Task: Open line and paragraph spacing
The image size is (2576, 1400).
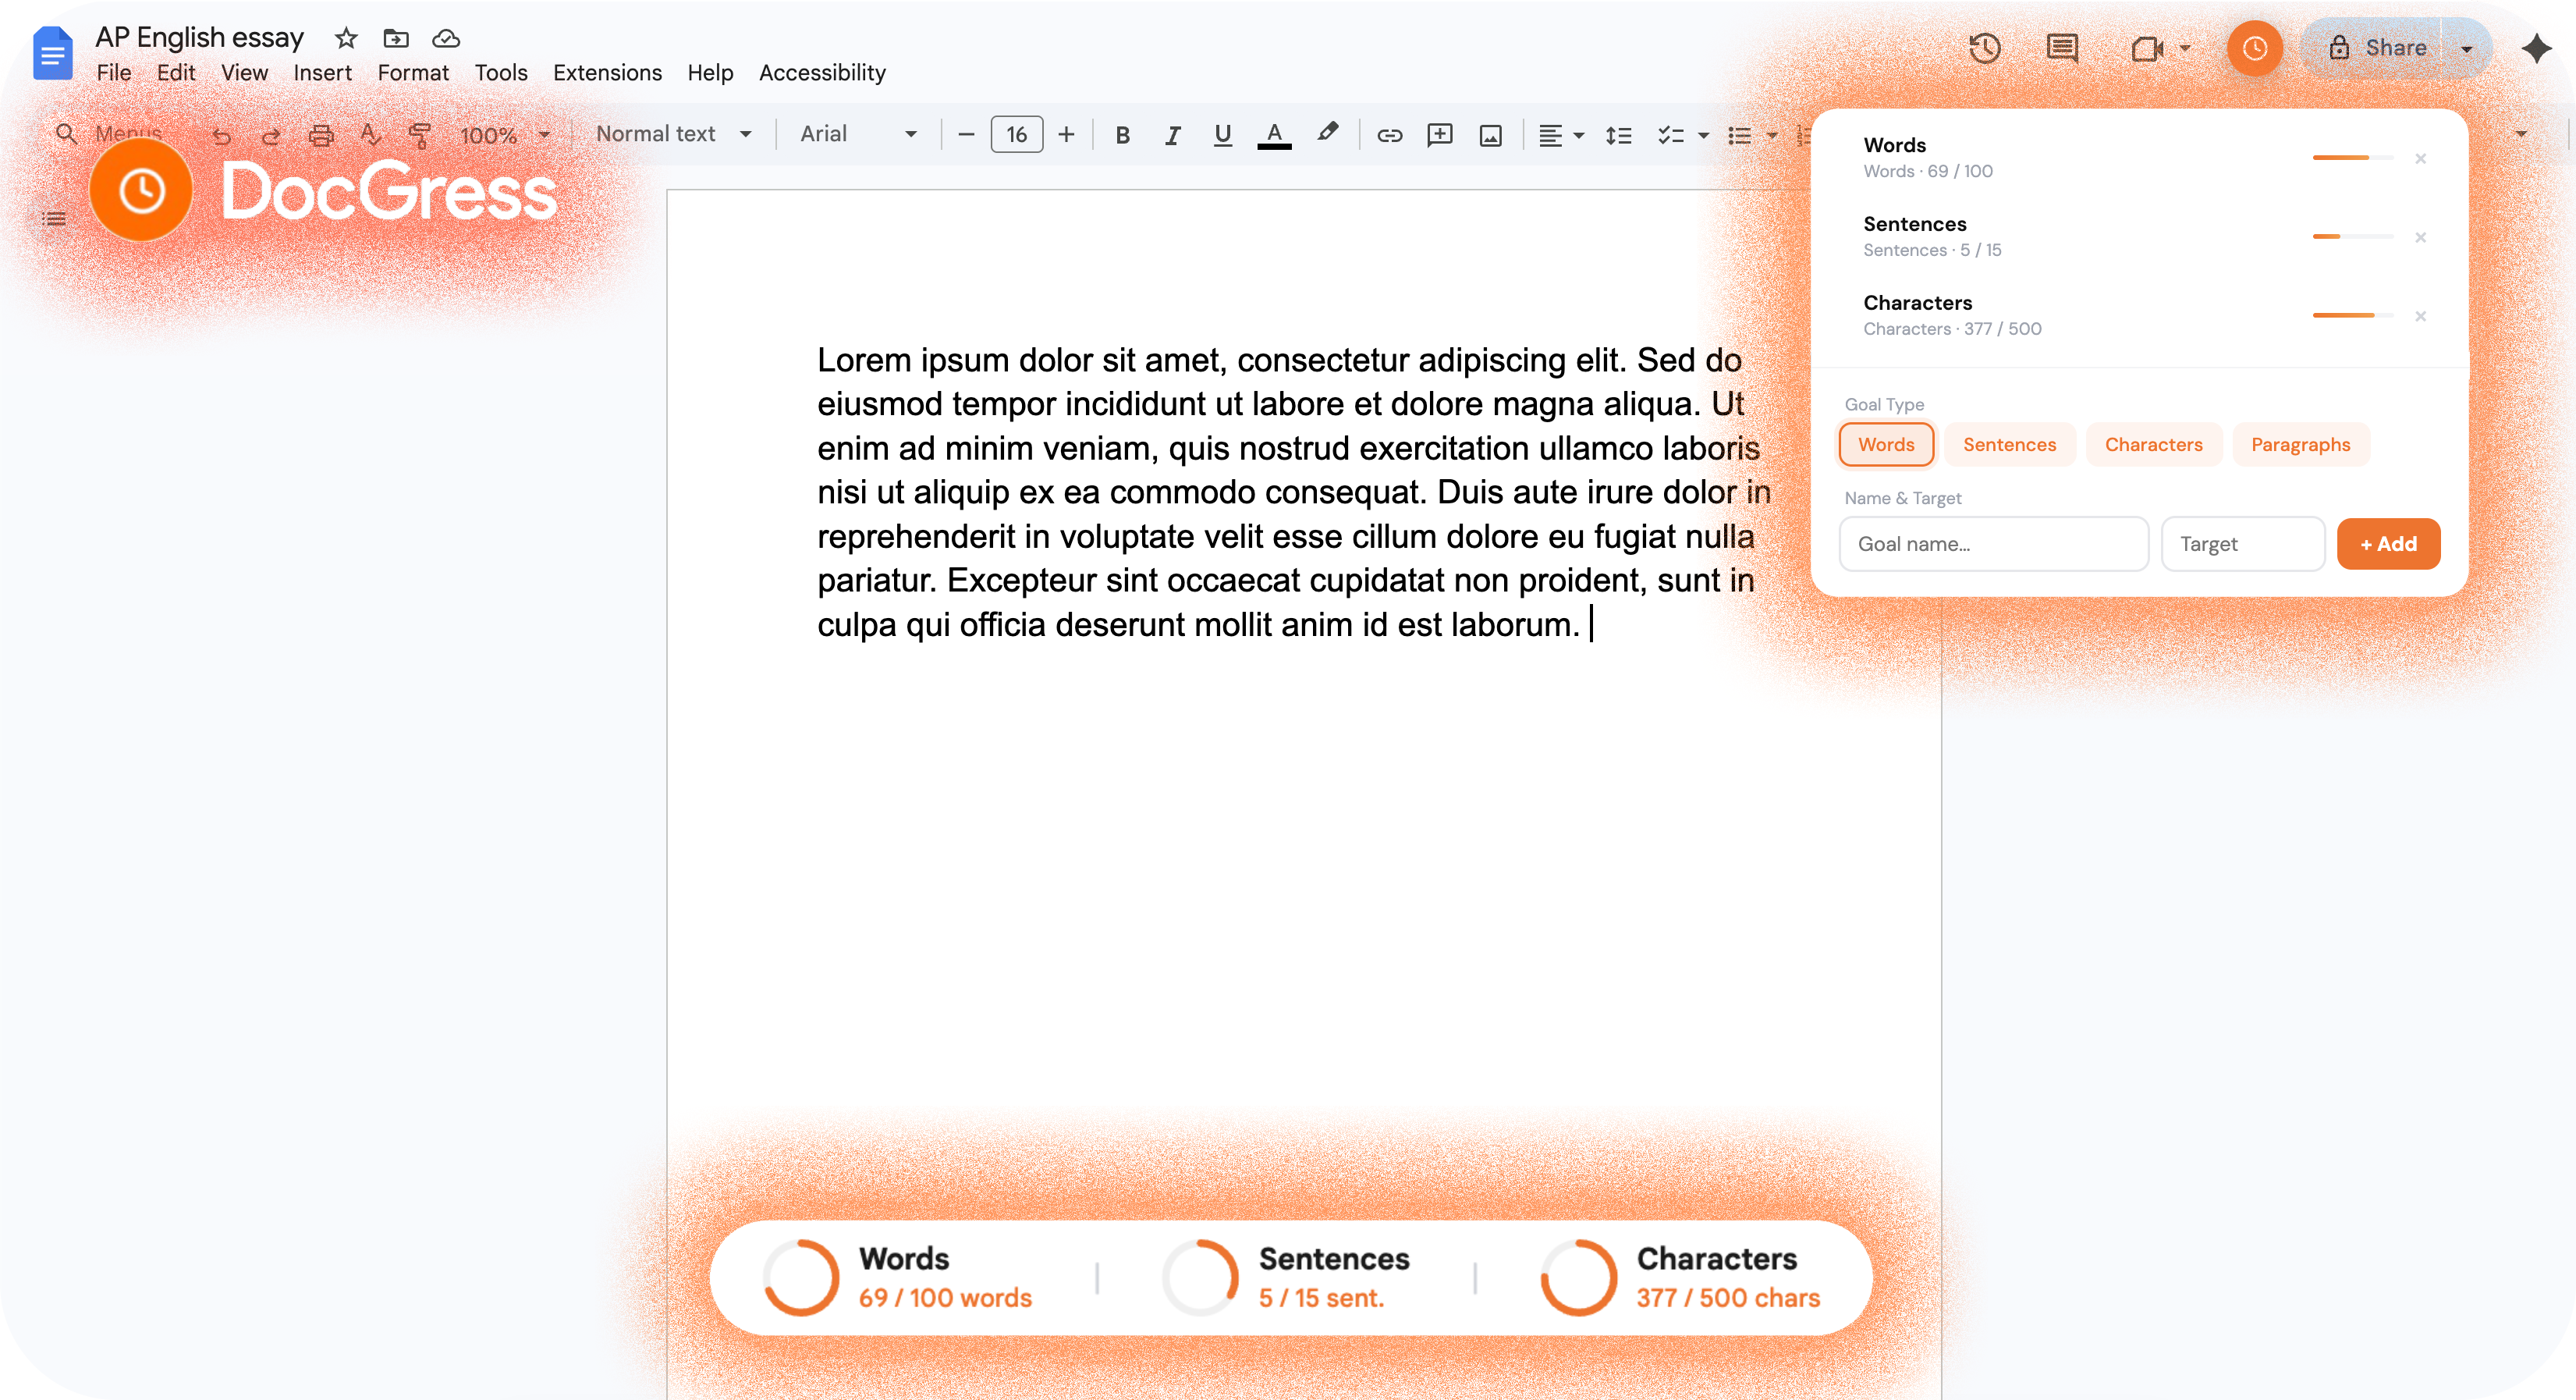Action: [x=1618, y=135]
